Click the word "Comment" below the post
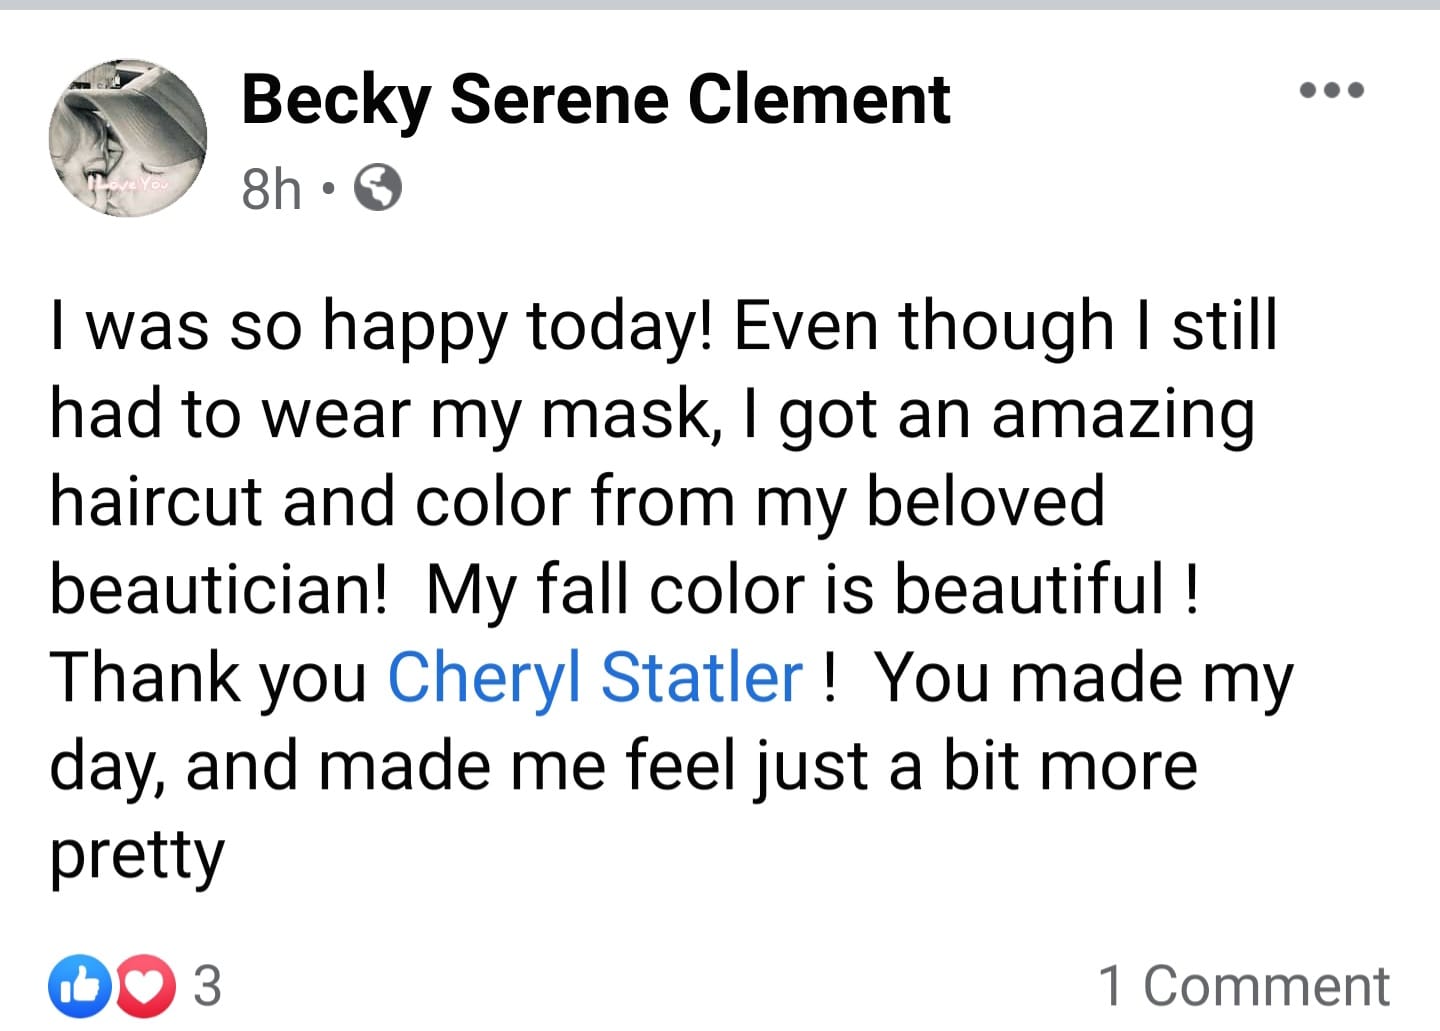 (1265, 986)
